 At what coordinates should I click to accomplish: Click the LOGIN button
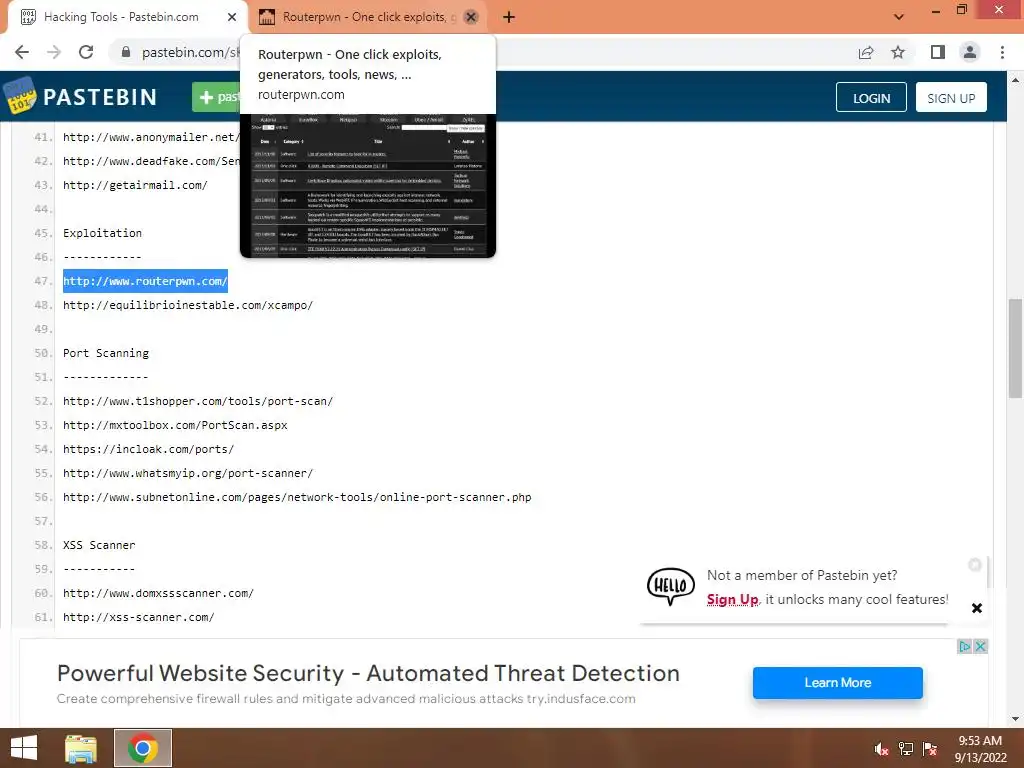coord(871,97)
